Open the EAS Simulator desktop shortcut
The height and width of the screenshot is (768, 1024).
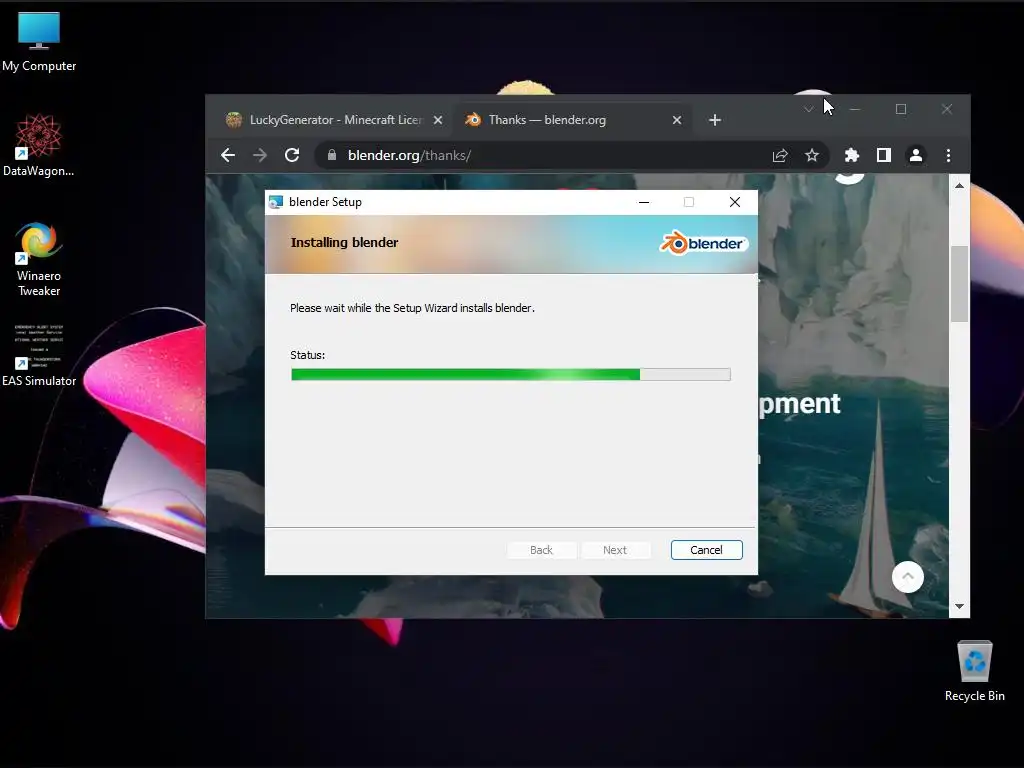(39, 355)
